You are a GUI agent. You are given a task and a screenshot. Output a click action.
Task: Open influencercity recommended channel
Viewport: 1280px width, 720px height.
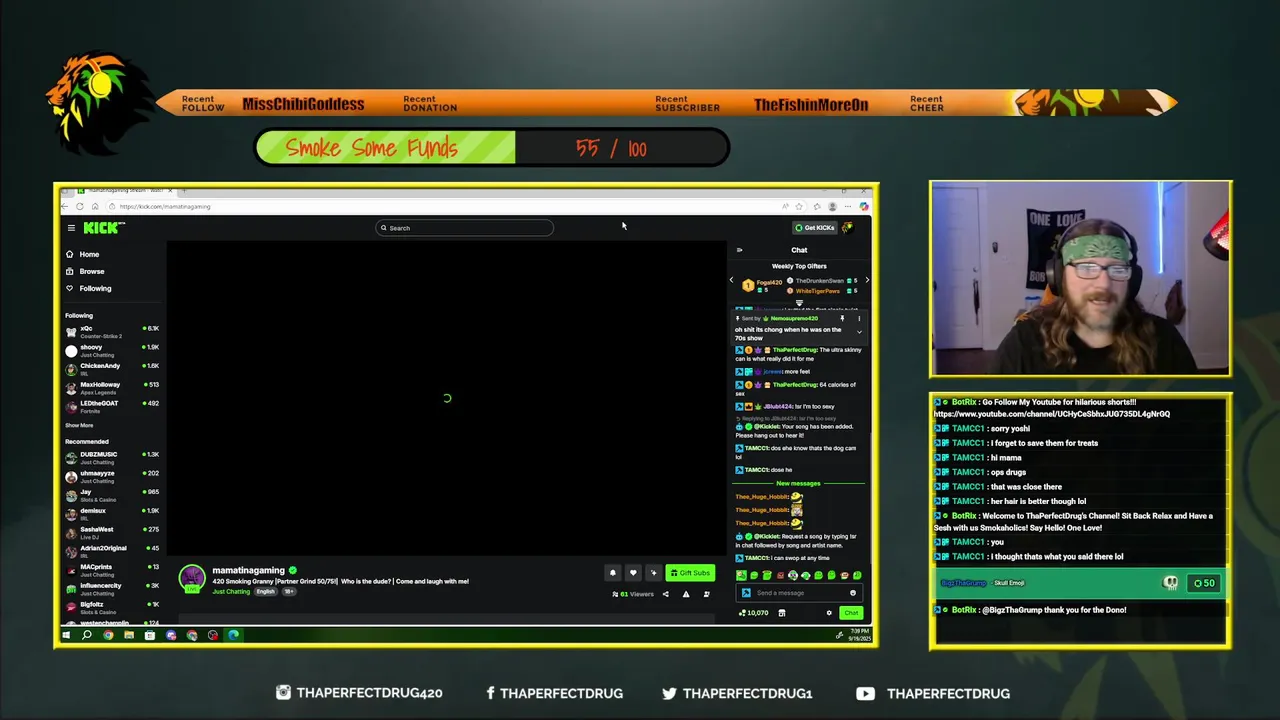click(112, 588)
